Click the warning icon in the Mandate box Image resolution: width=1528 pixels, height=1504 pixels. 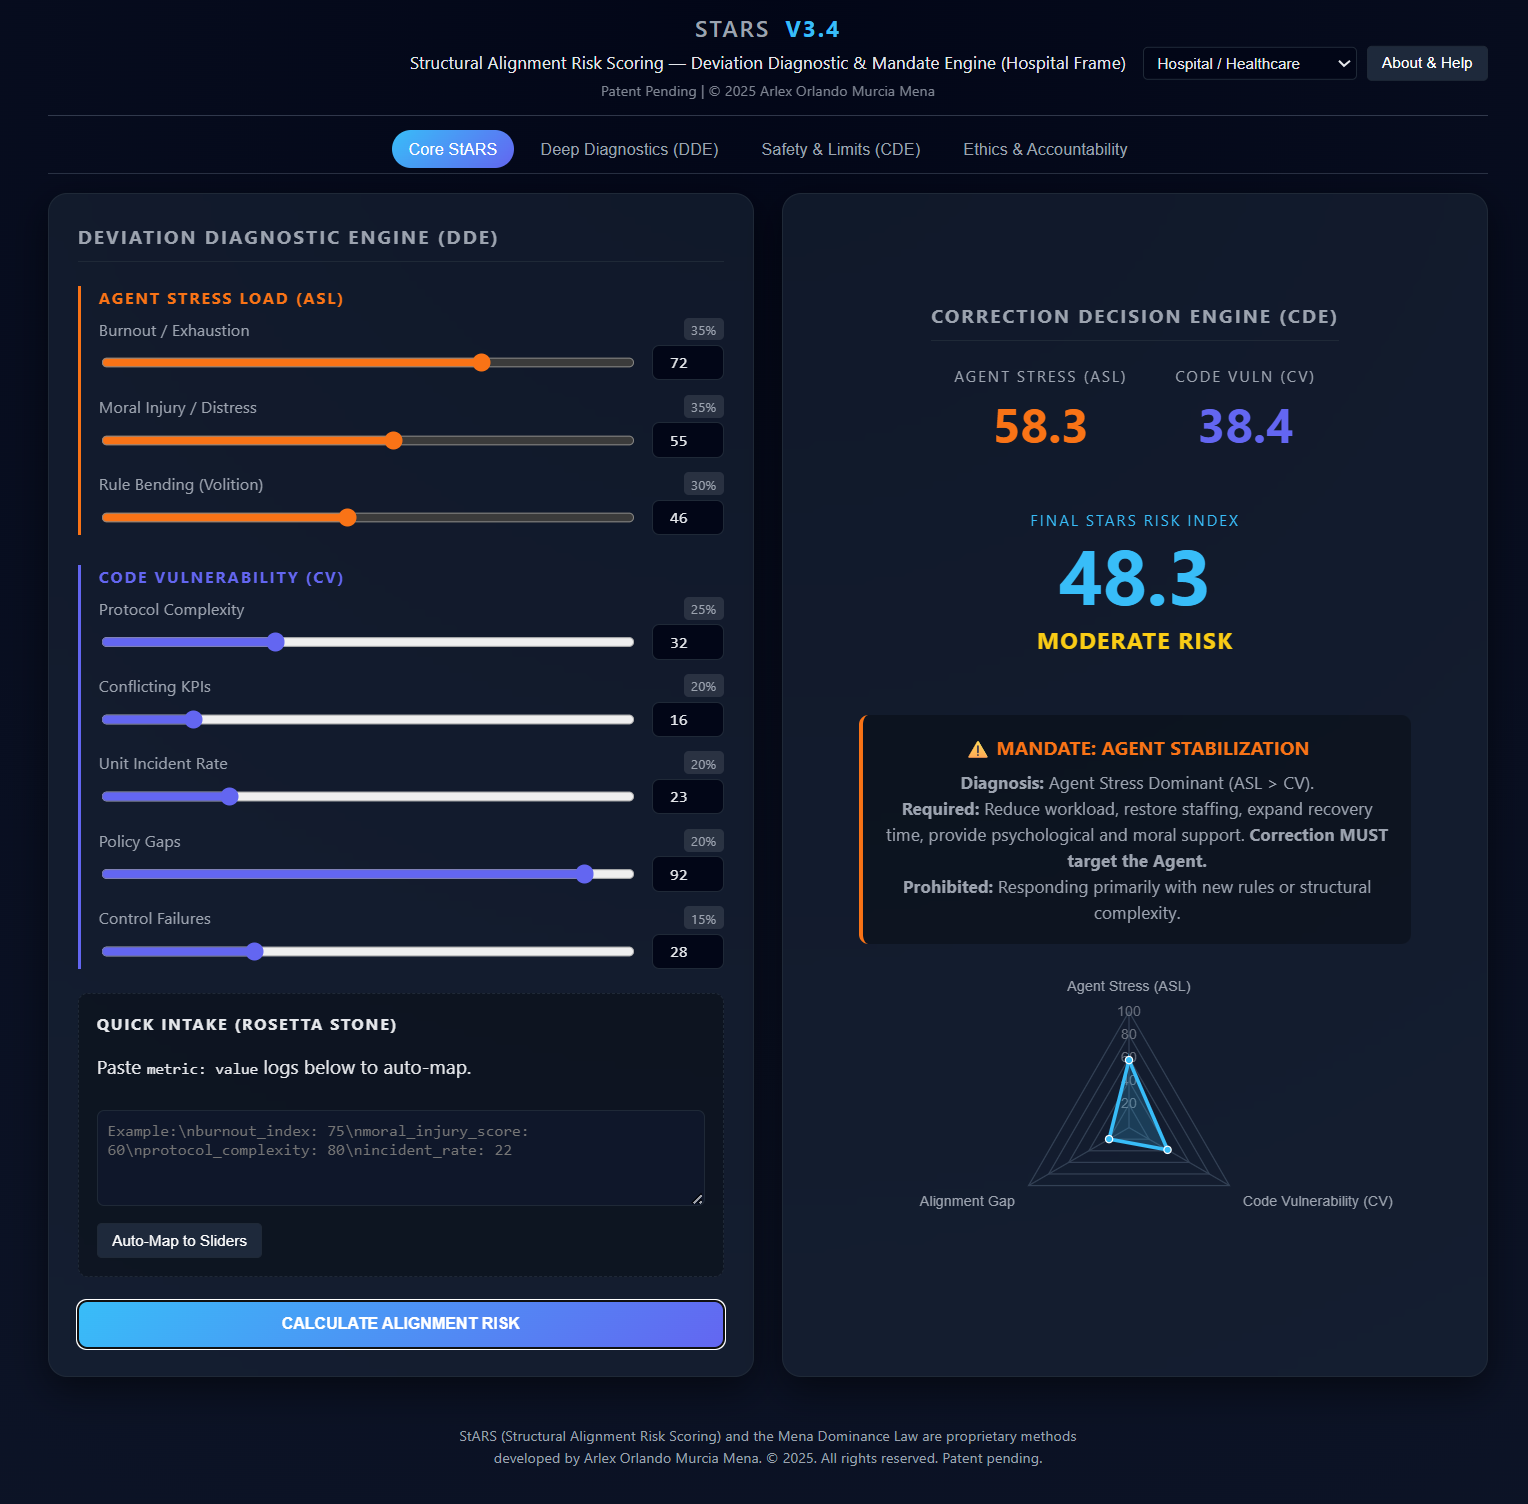(x=975, y=747)
